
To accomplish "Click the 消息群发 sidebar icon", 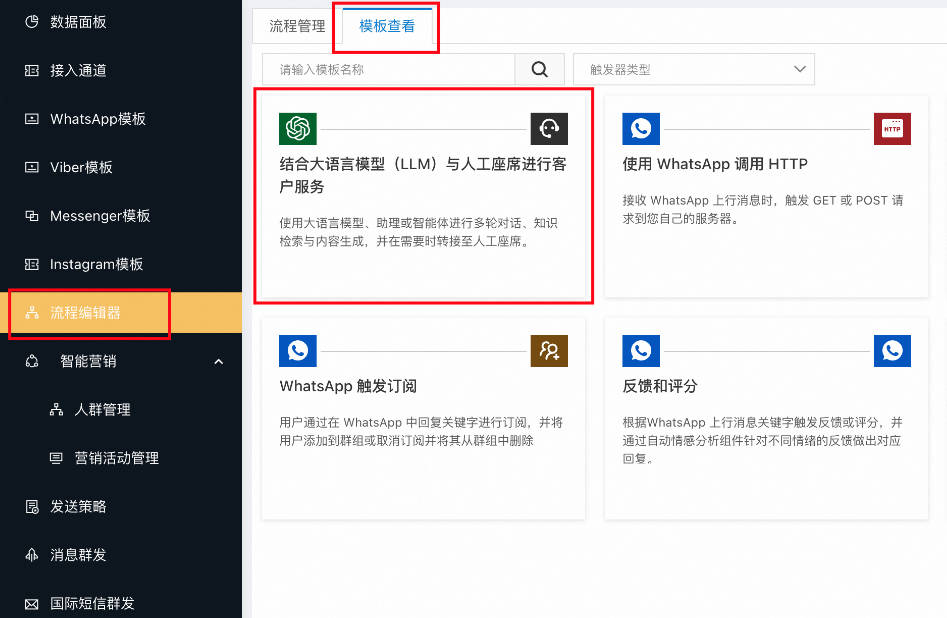I will (31, 555).
